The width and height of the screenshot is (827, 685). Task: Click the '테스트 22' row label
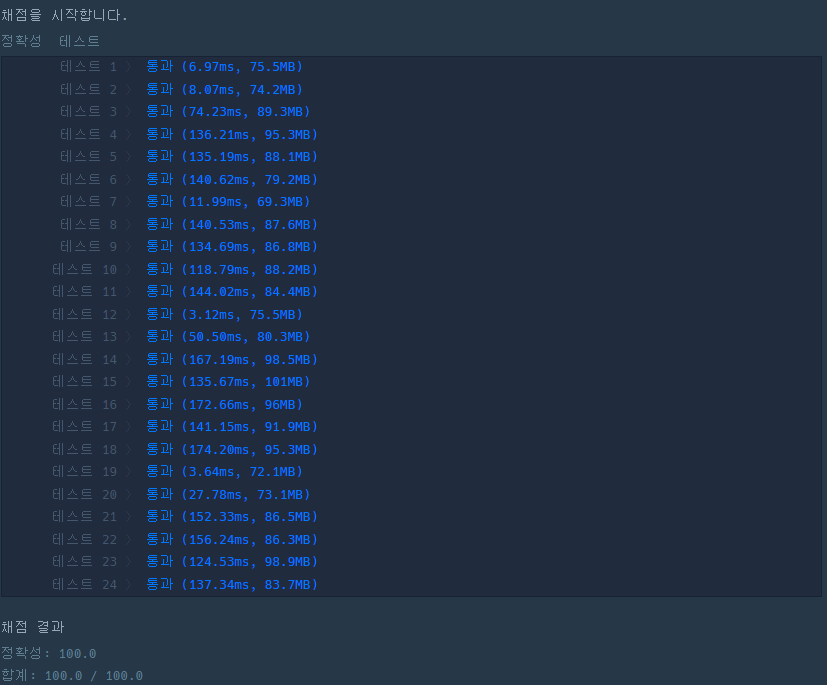84,539
